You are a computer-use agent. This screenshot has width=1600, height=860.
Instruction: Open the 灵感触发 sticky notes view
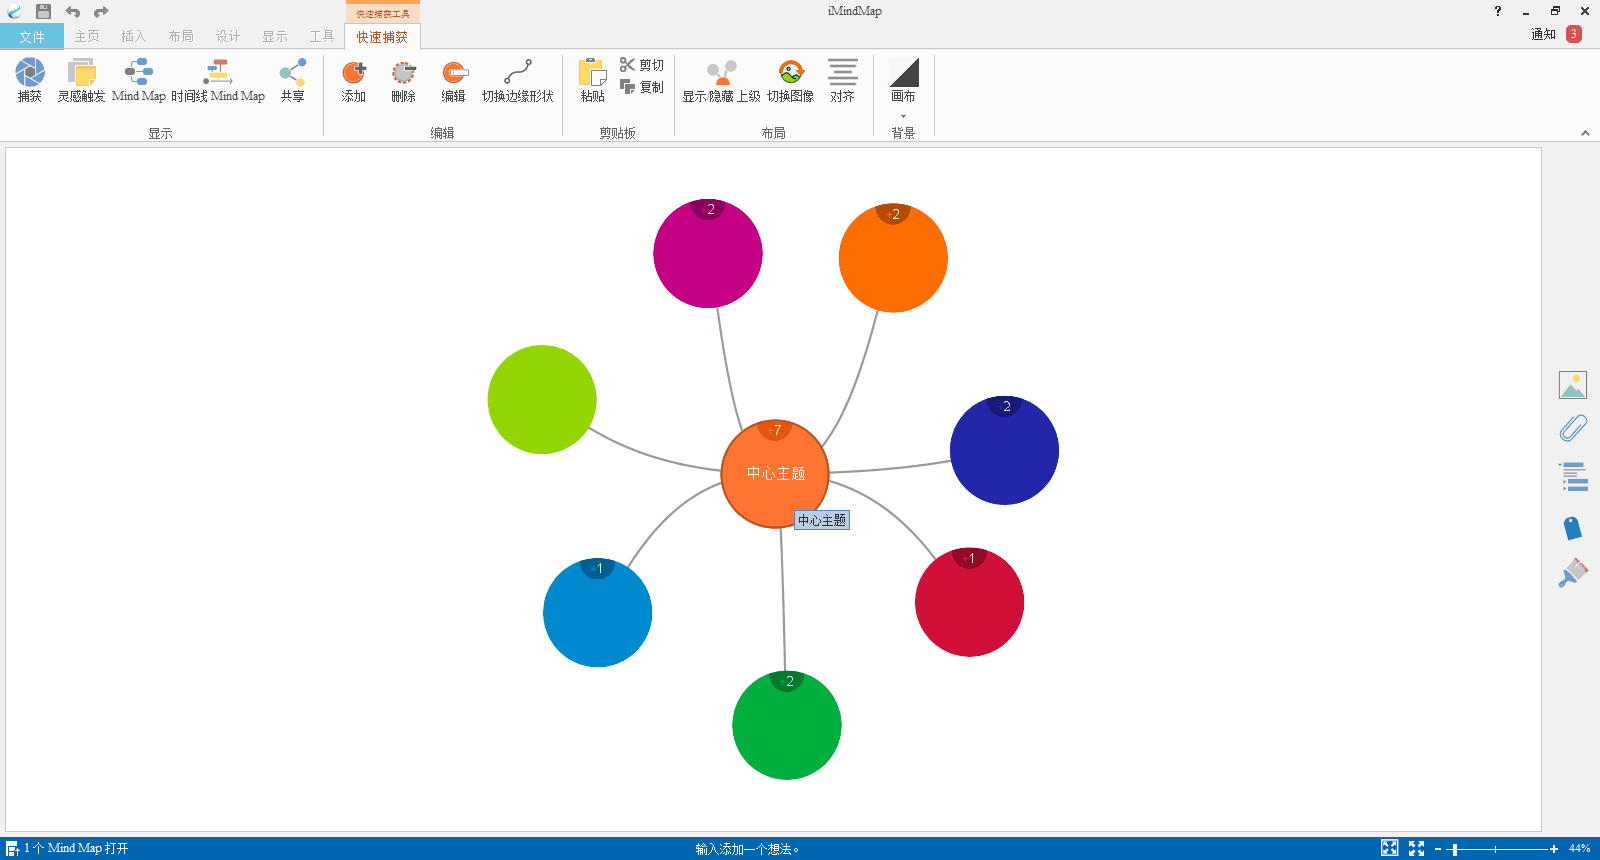point(81,73)
